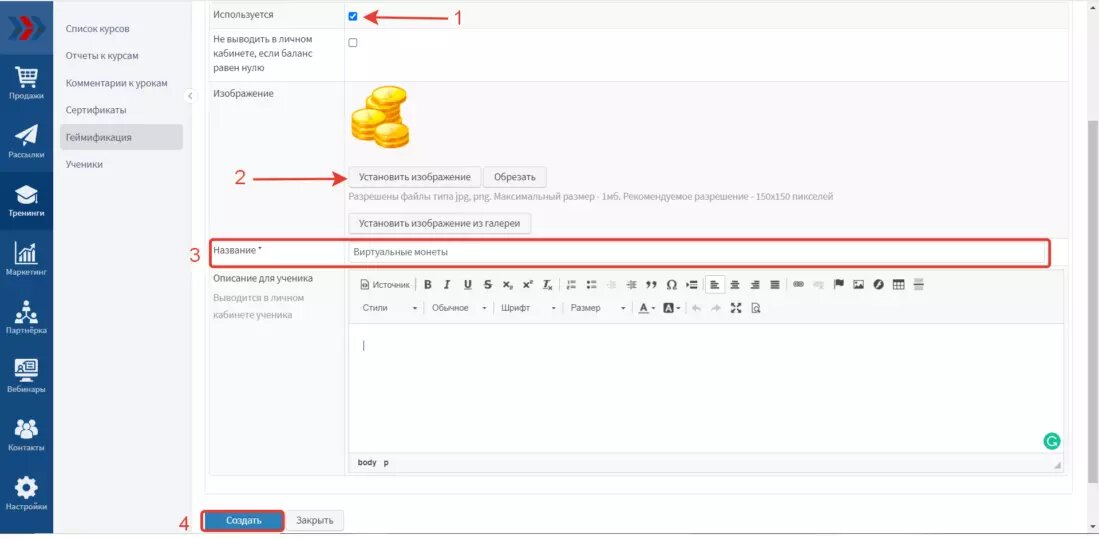Insert a table in editor
The height and width of the screenshot is (539, 1099).
899,285
